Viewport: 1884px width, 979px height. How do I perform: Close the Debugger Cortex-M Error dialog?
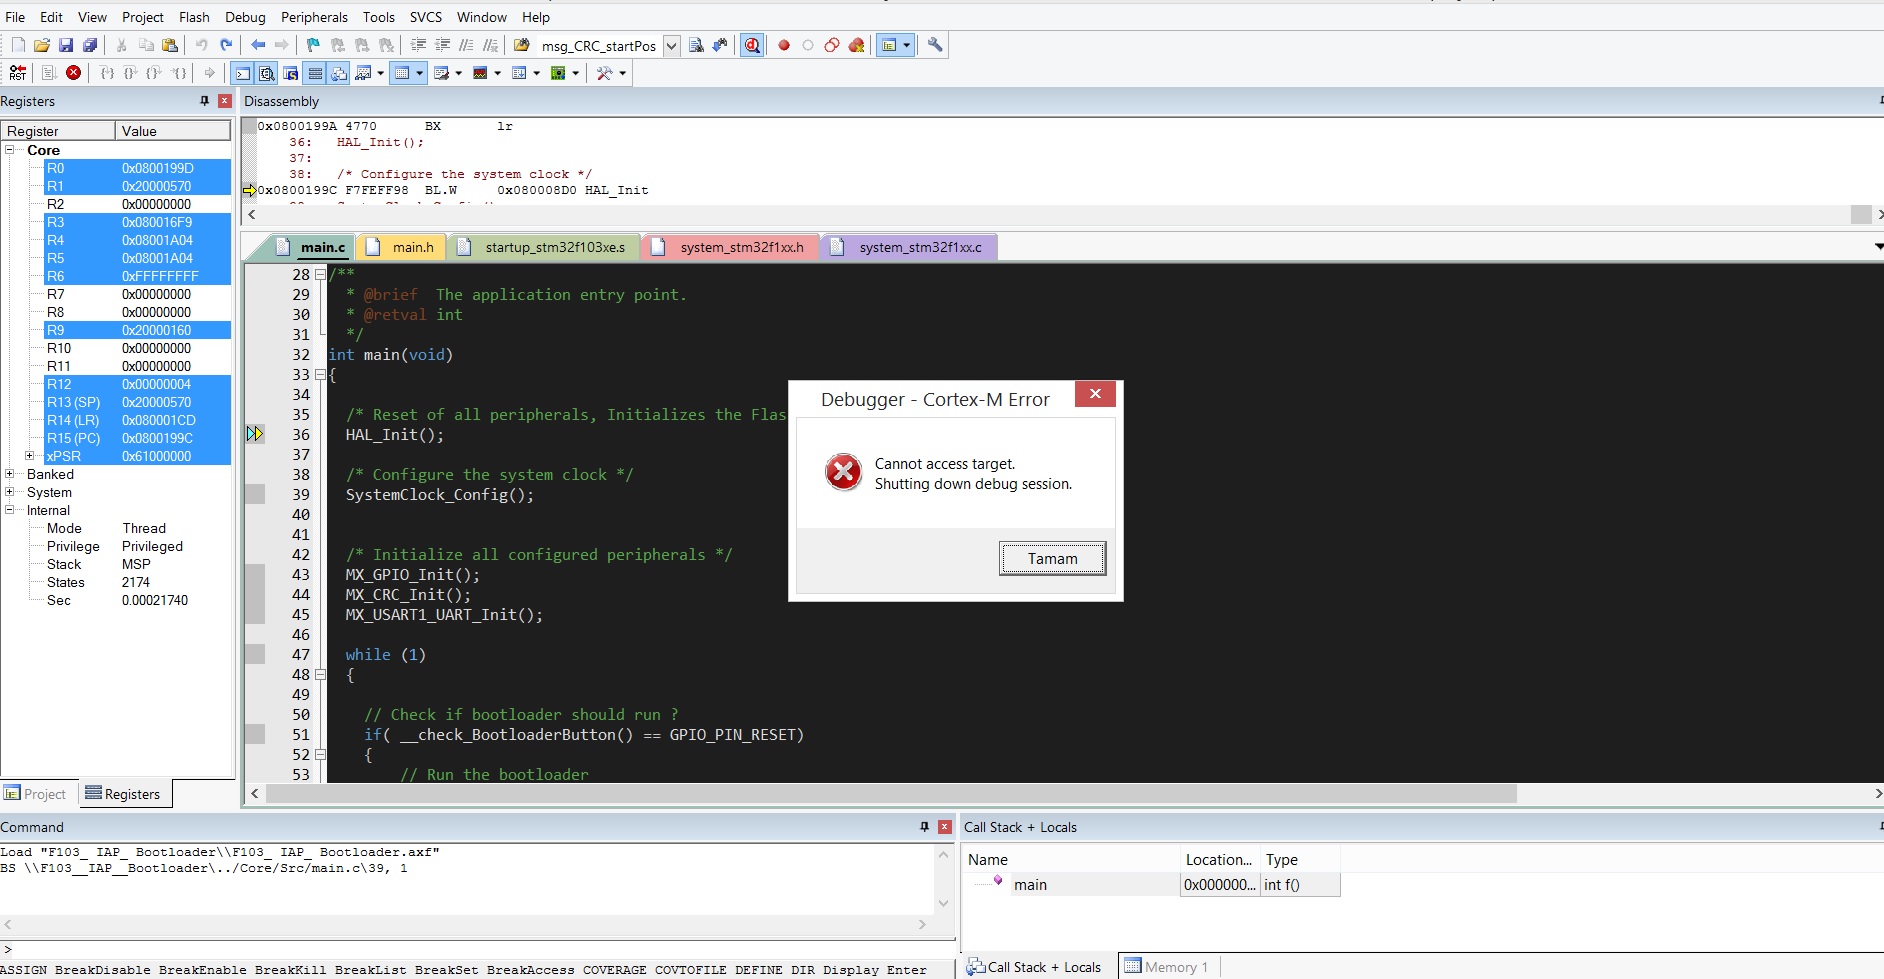tap(1095, 394)
